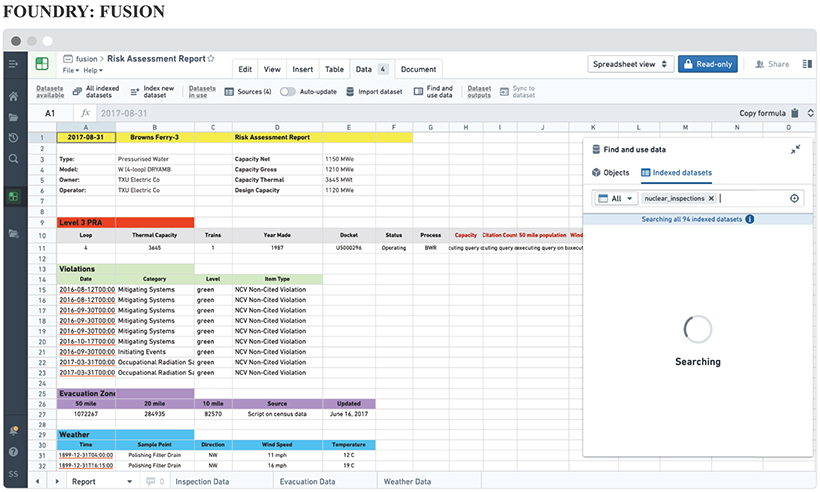Click the Read-only button
This screenshot has height=492, width=820.
[x=708, y=64]
